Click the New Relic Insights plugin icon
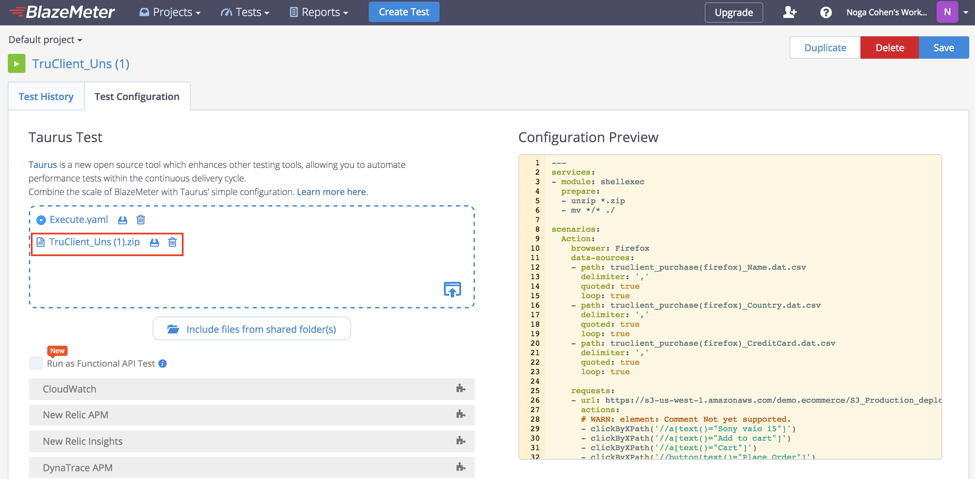Image resolution: width=975 pixels, height=479 pixels. pyautogui.click(x=460, y=441)
